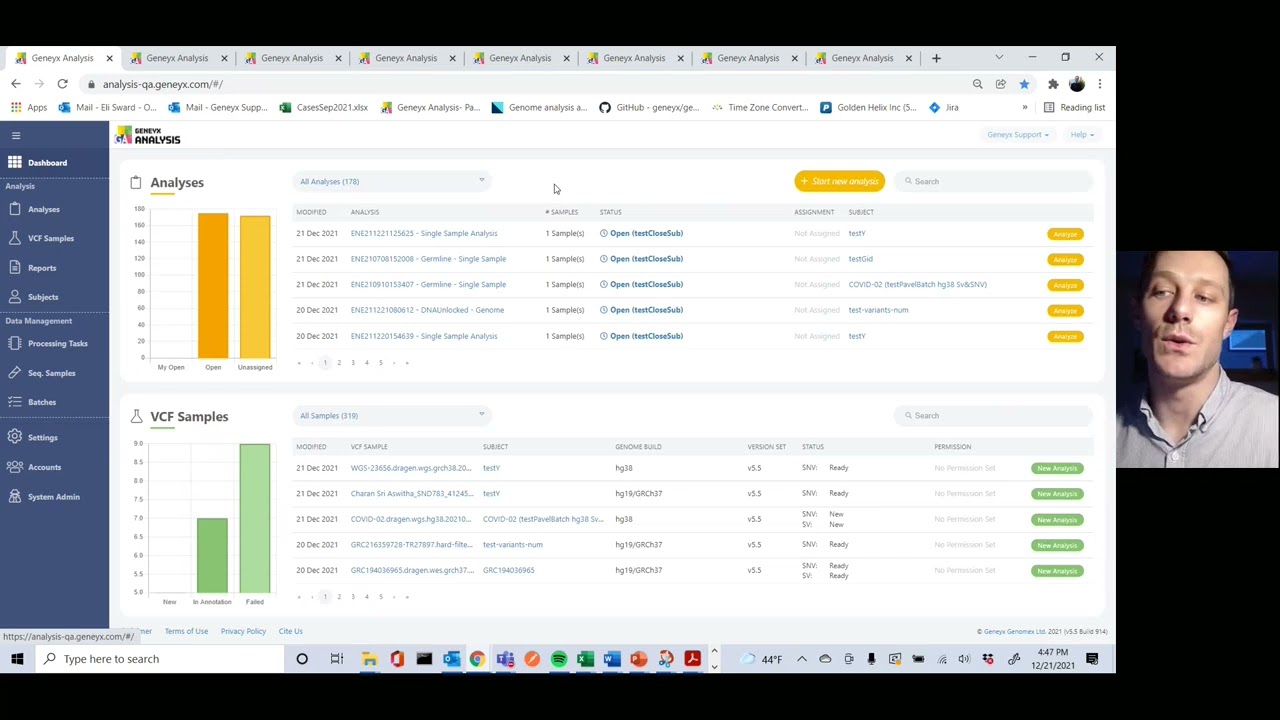Click the share page icon
Image resolution: width=1280 pixels, height=720 pixels.
point(1001,84)
